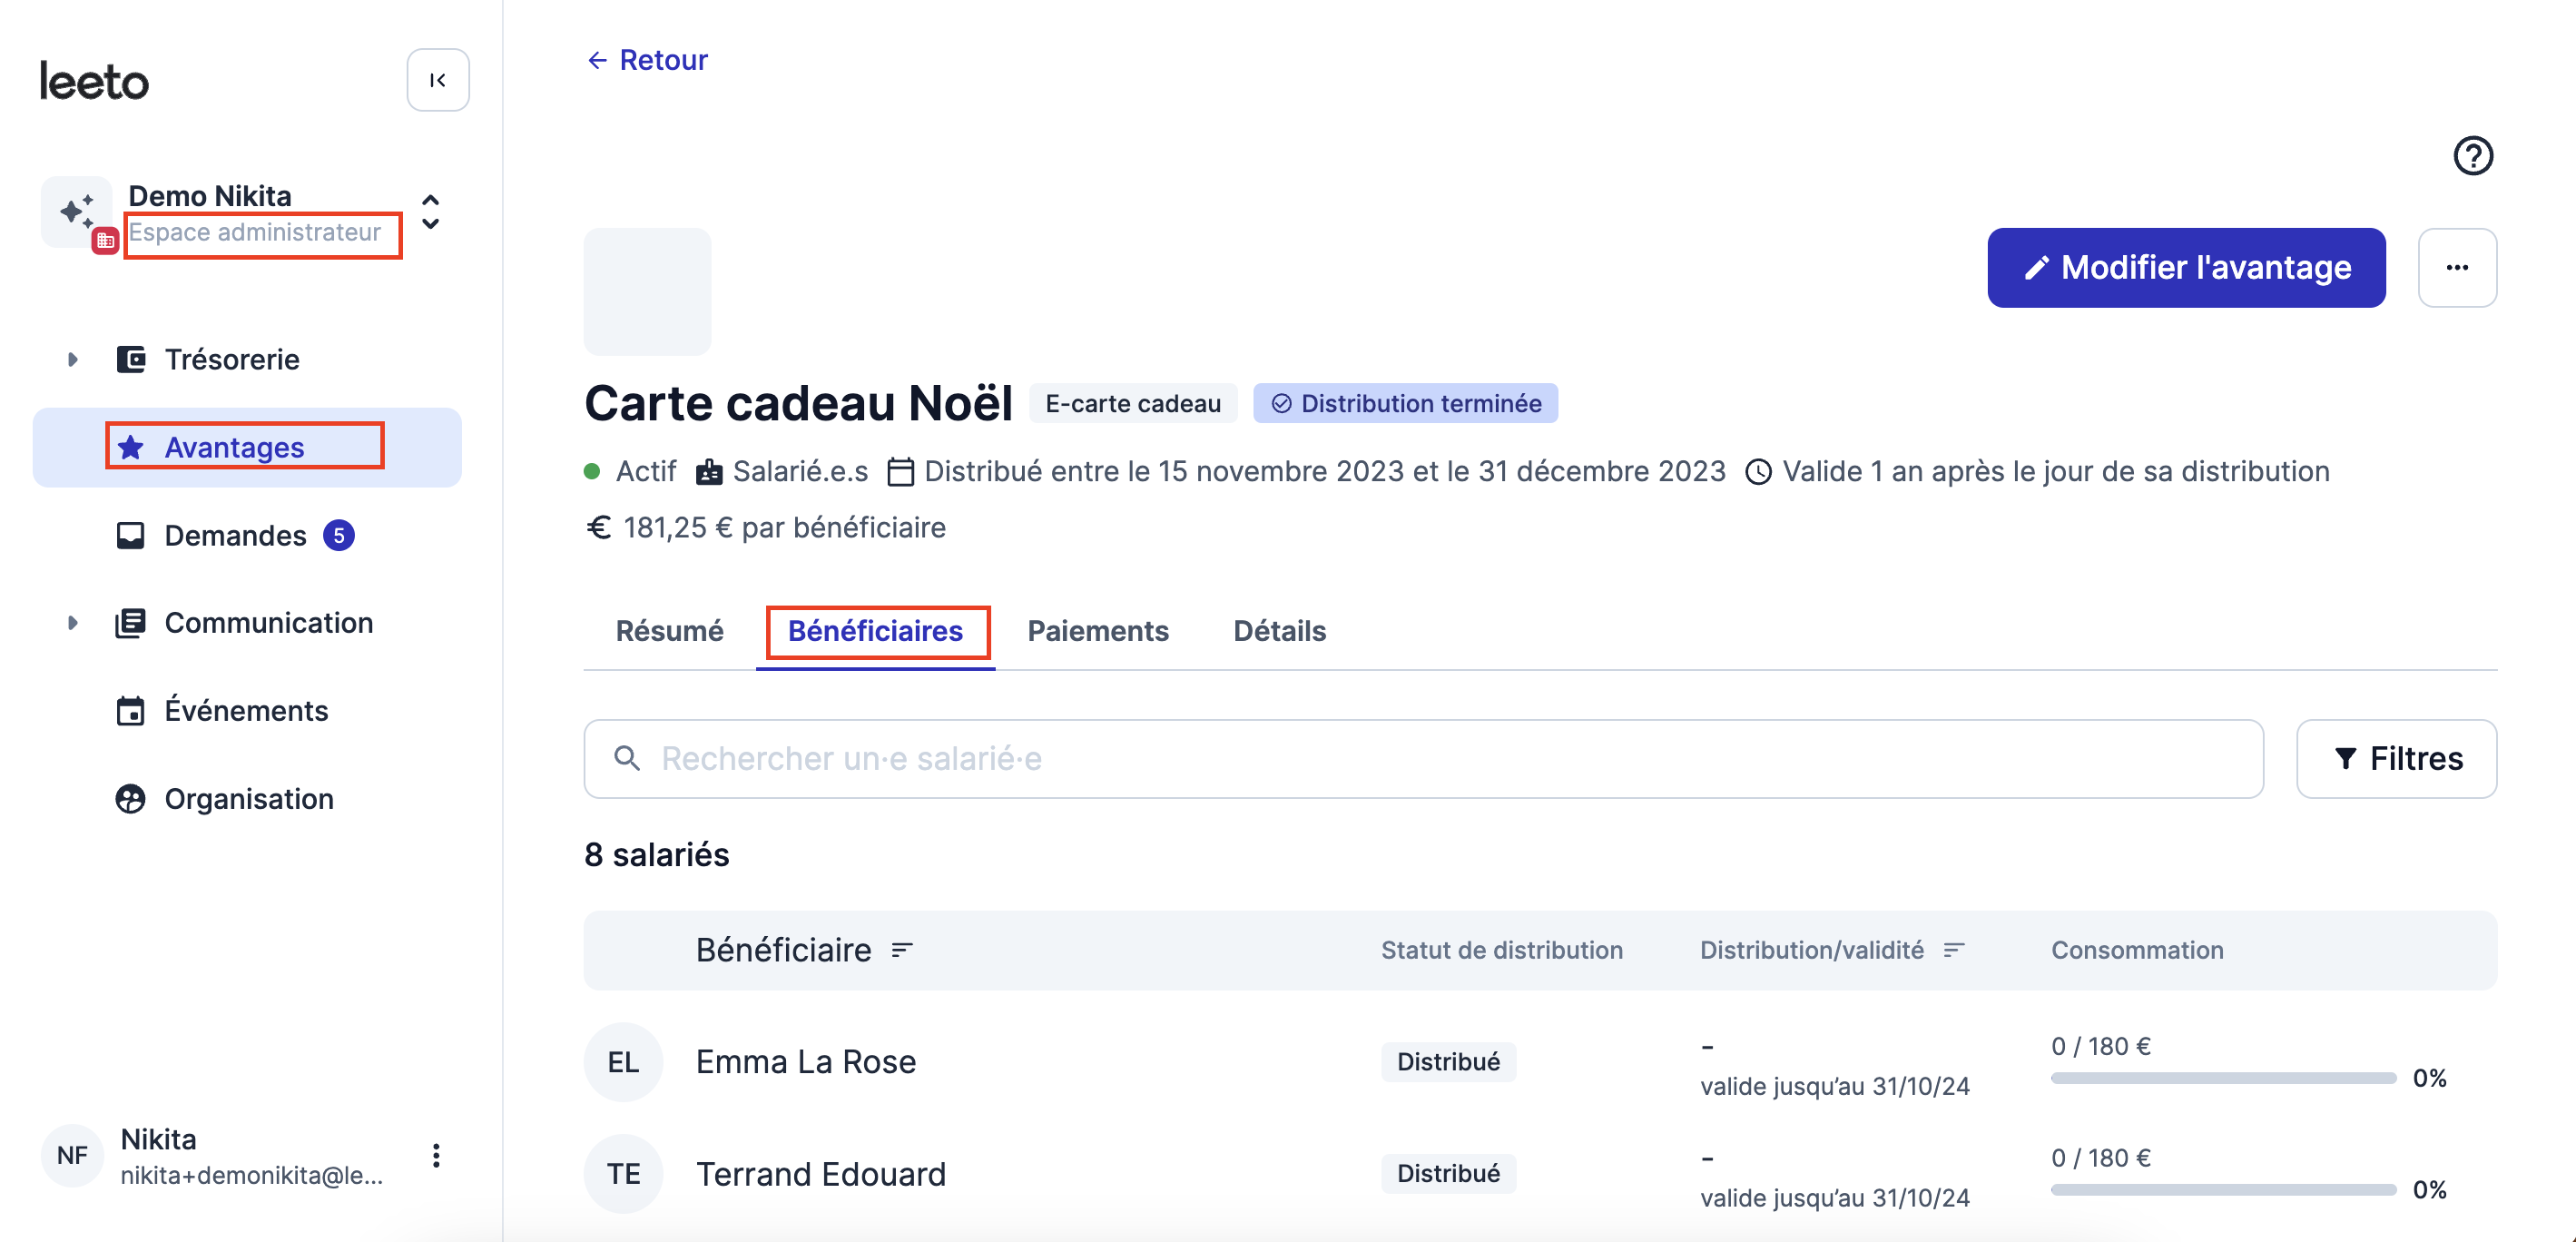The width and height of the screenshot is (2576, 1242).
Task: Open the three-dot more options button
Action: click(2457, 268)
